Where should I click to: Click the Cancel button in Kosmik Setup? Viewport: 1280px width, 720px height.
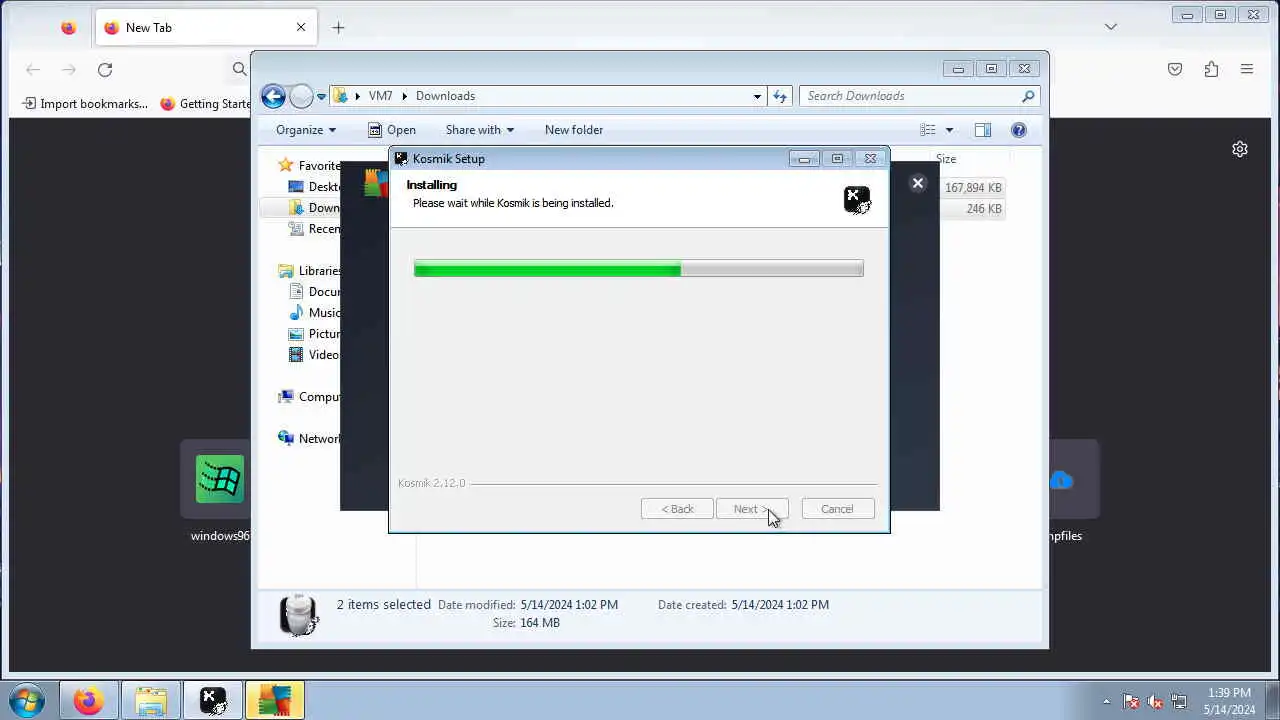[x=837, y=509]
